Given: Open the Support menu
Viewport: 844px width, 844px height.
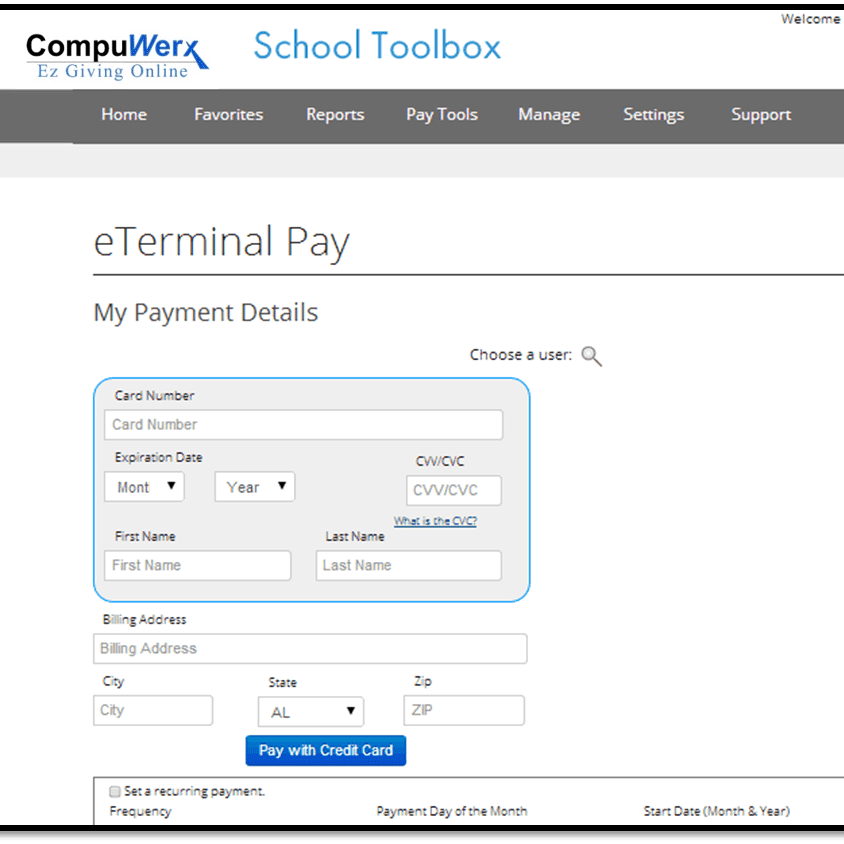Looking at the screenshot, I should tap(761, 115).
